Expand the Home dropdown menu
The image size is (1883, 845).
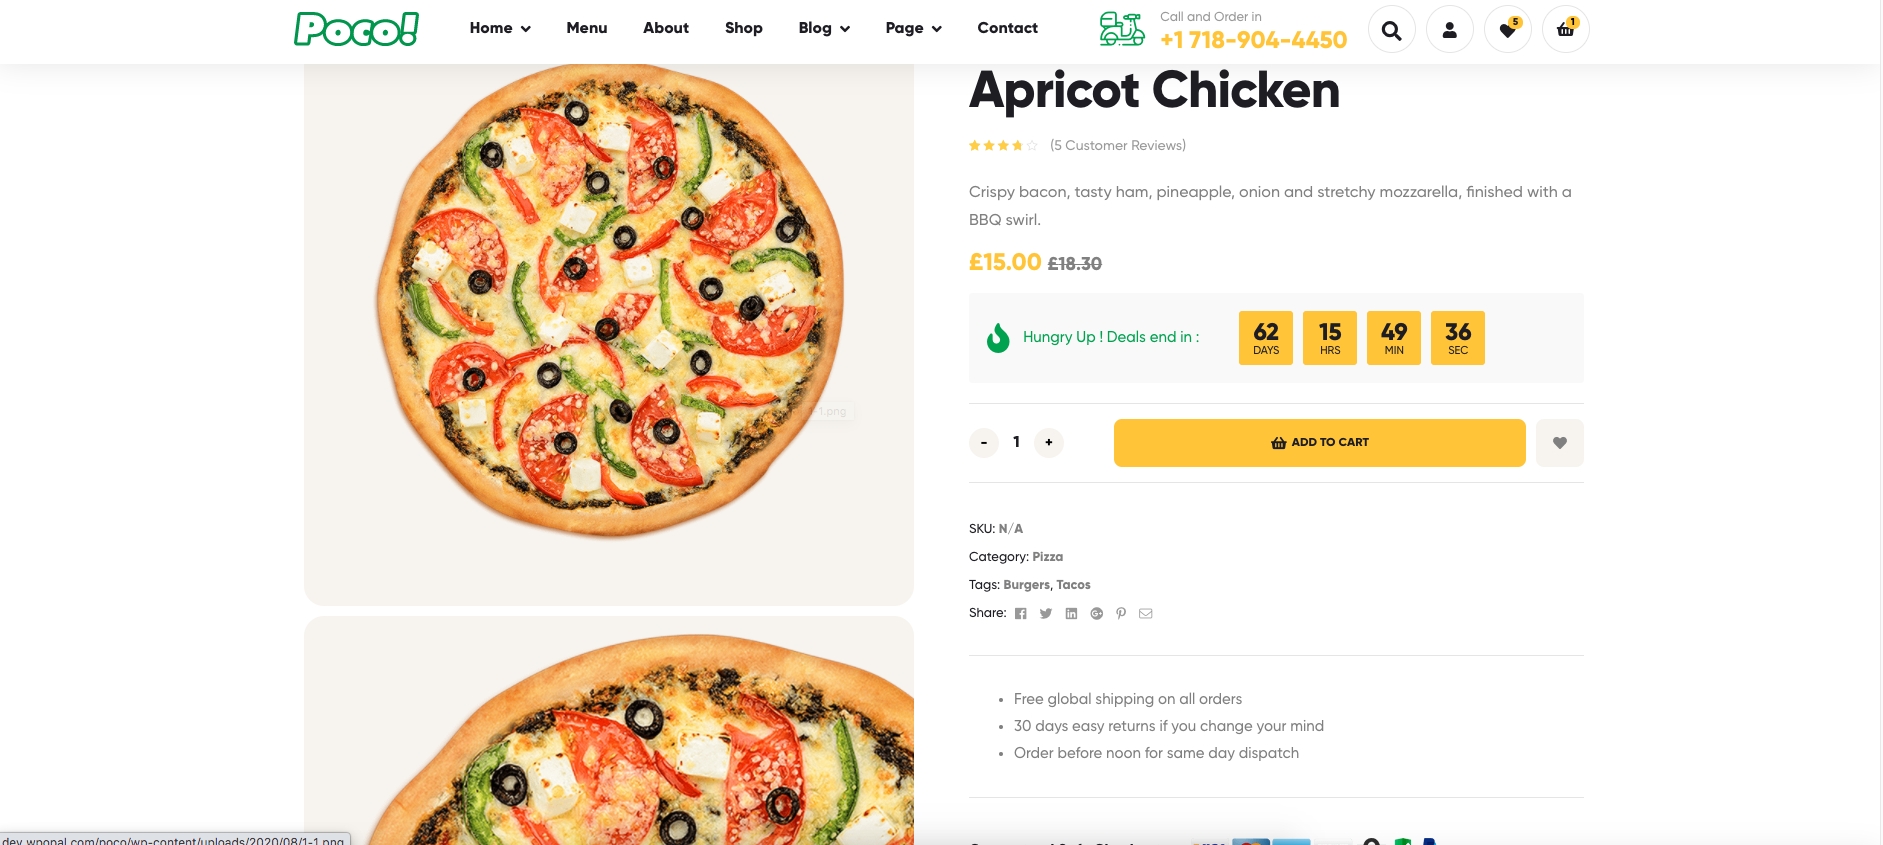[x=500, y=28]
